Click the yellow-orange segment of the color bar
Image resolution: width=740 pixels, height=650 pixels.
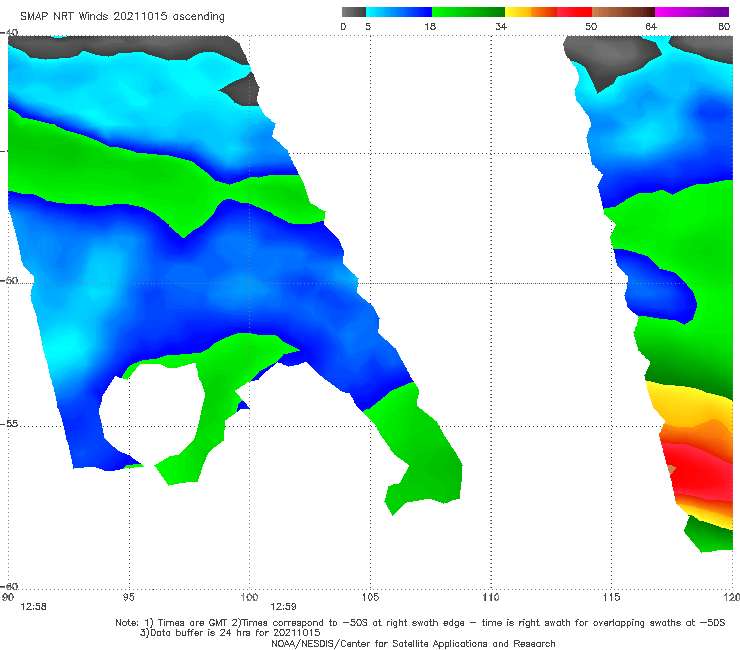pos(530,12)
